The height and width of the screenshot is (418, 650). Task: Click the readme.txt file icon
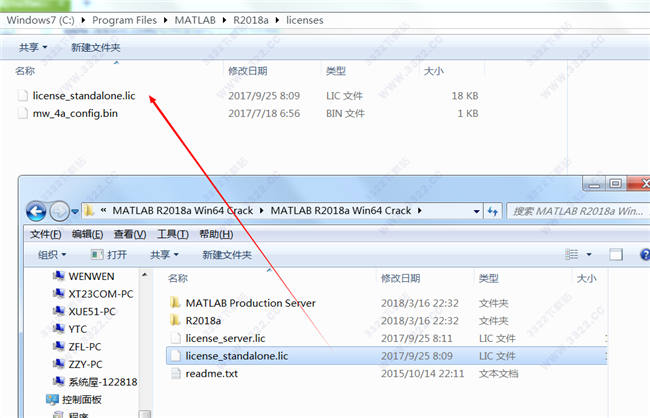176,374
